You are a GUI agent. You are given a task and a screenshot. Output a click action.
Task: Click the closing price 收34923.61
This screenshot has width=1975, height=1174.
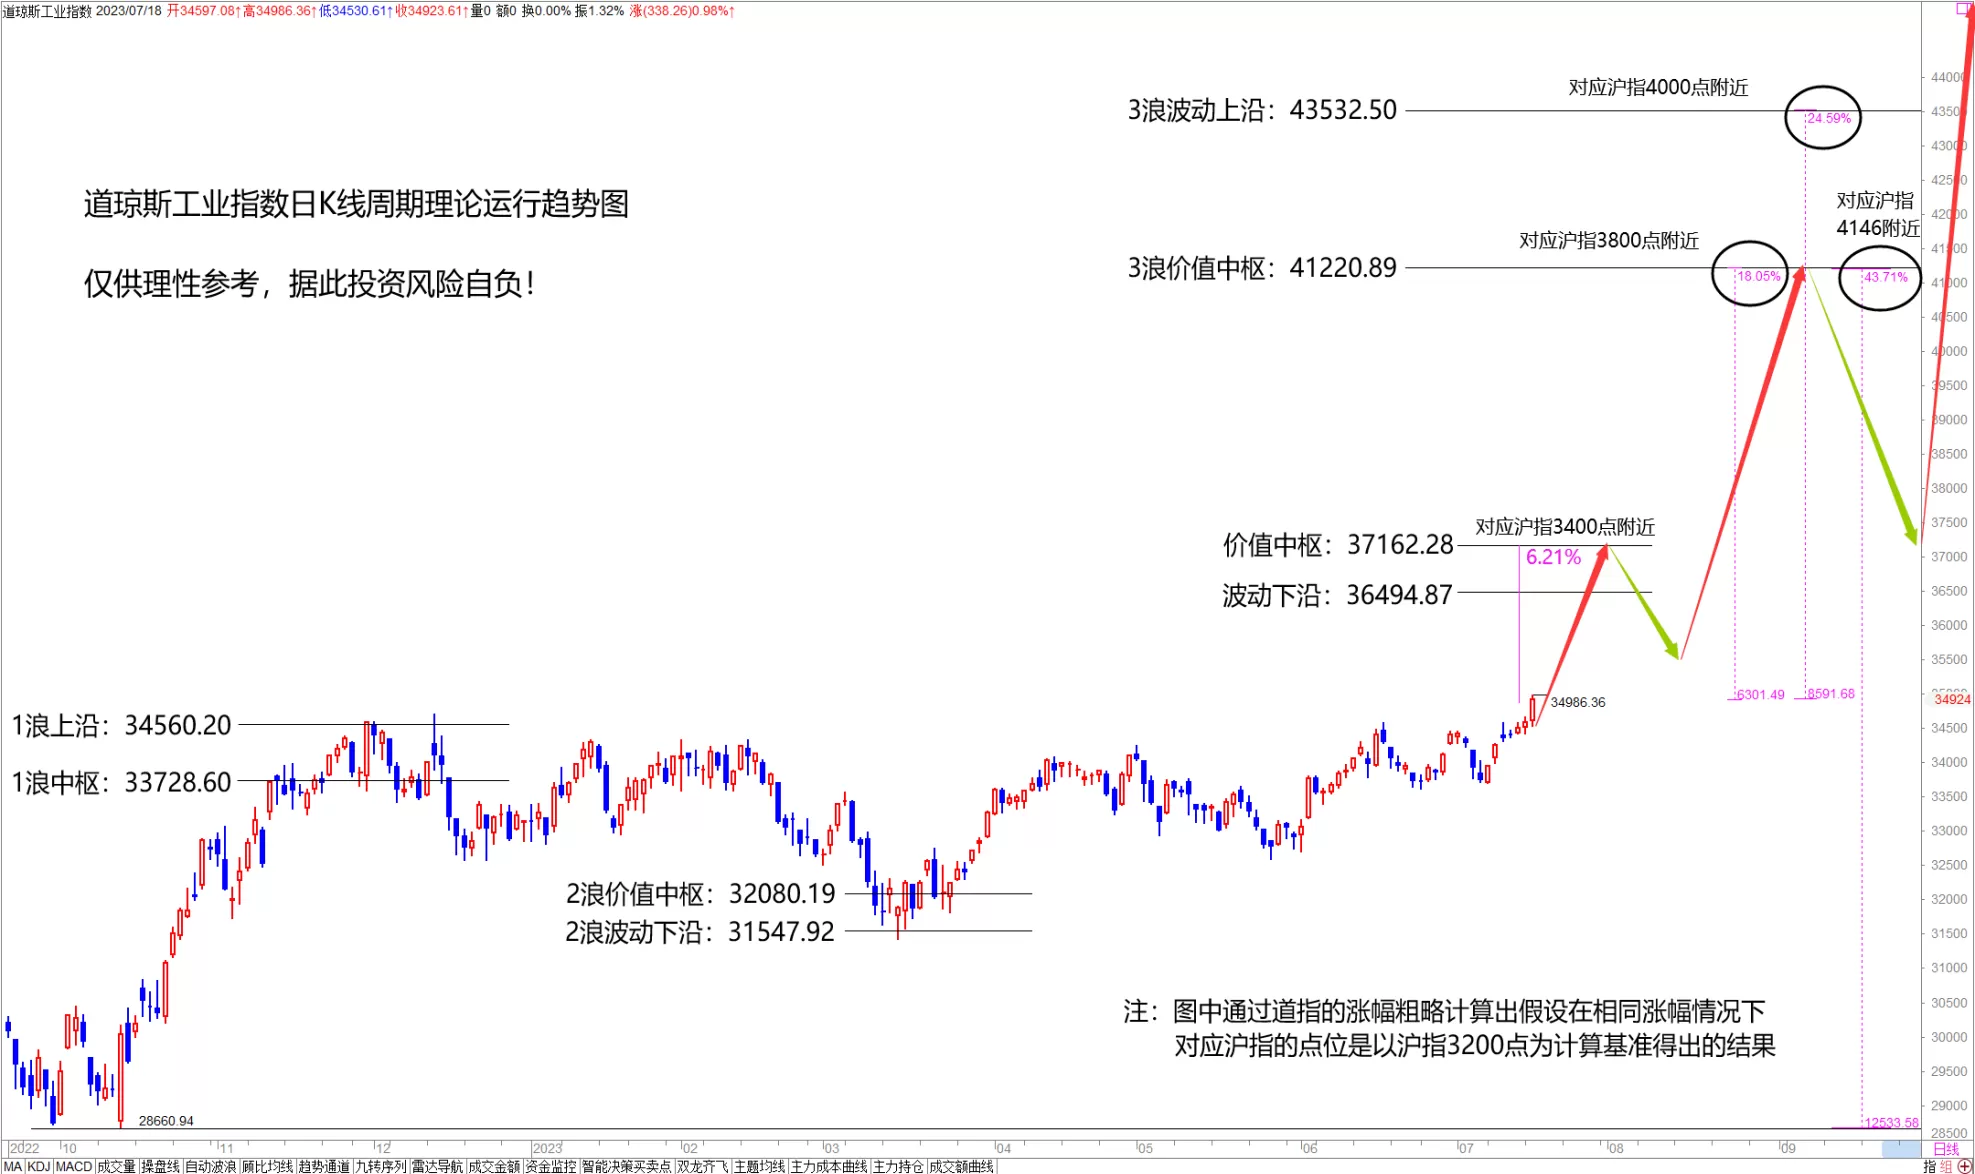point(431,11)
